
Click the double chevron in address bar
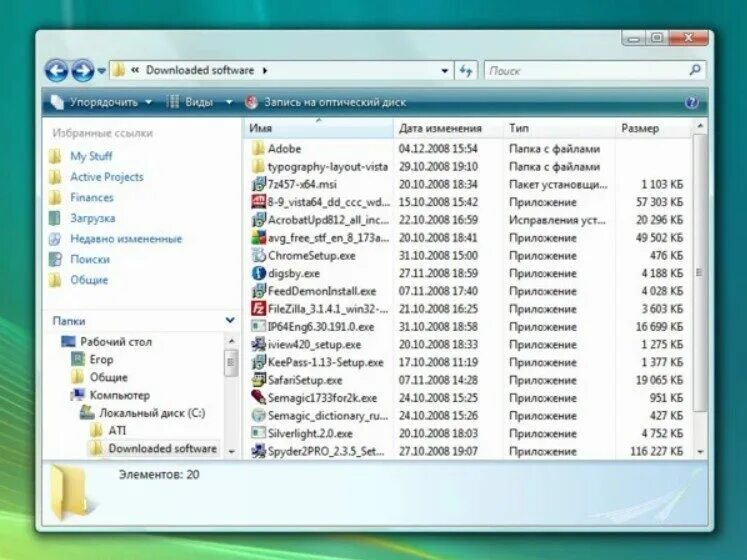(x=135, y=70)
